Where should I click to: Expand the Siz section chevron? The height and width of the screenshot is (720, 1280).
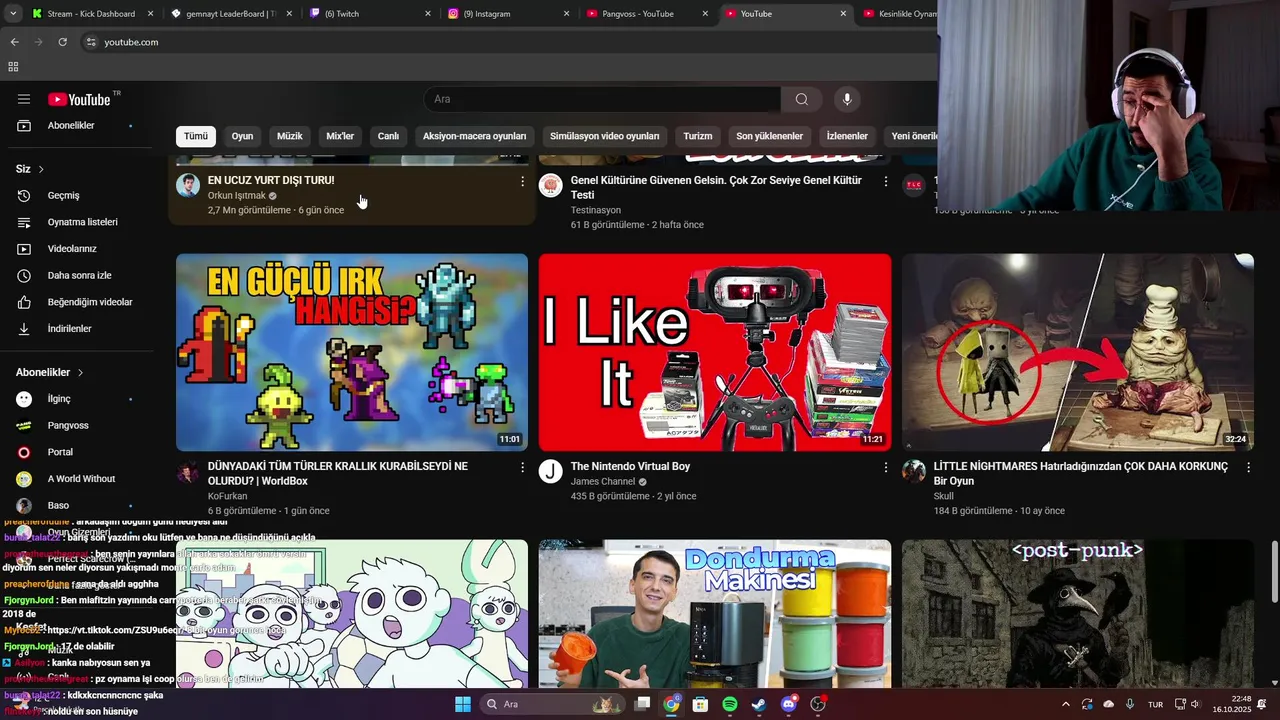[x=41, y=169]
